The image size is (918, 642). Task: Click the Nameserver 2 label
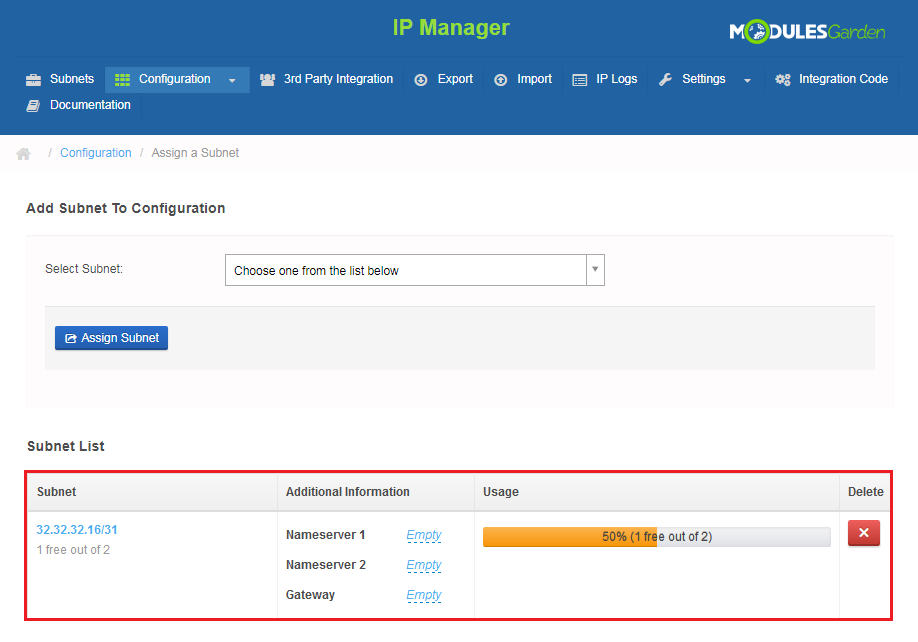pos(326,565)
